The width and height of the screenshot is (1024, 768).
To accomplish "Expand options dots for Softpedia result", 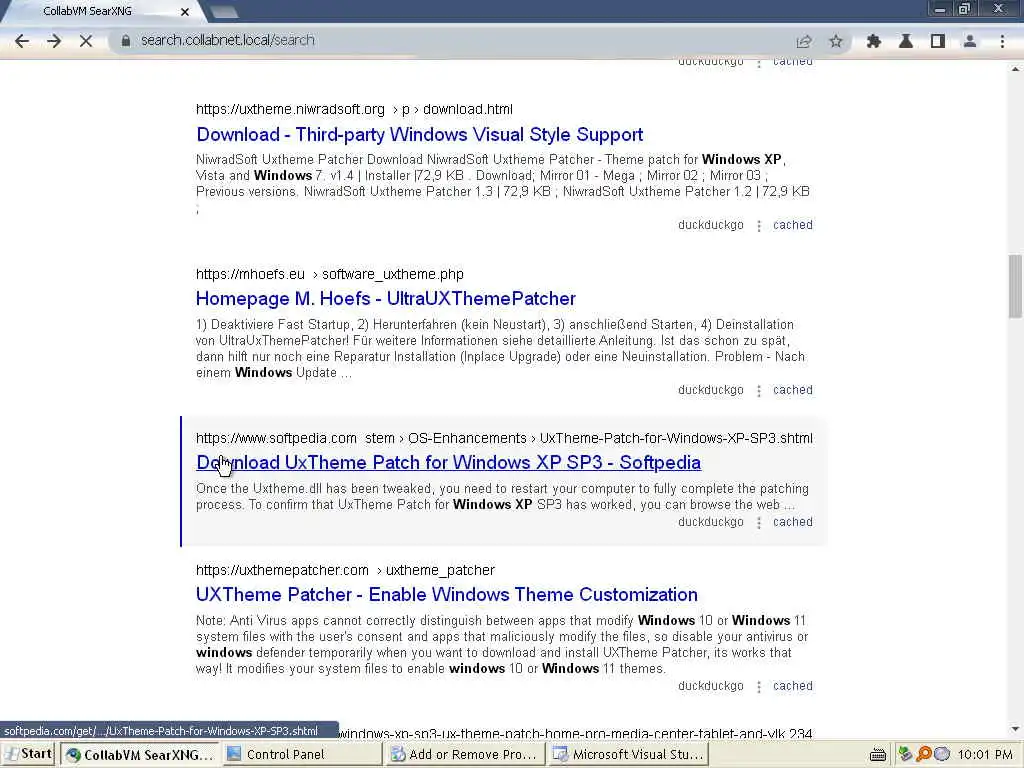I will click(758, 523).
